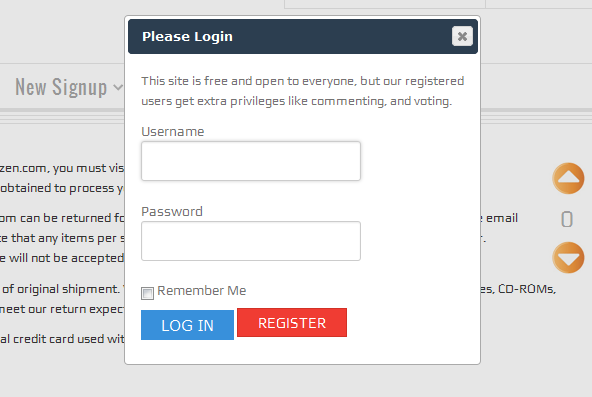Click the CD-ROMs text behind the dialog
Image resolution: width=592 pixels, height=397 pixels.
click(x=527, y=289)
